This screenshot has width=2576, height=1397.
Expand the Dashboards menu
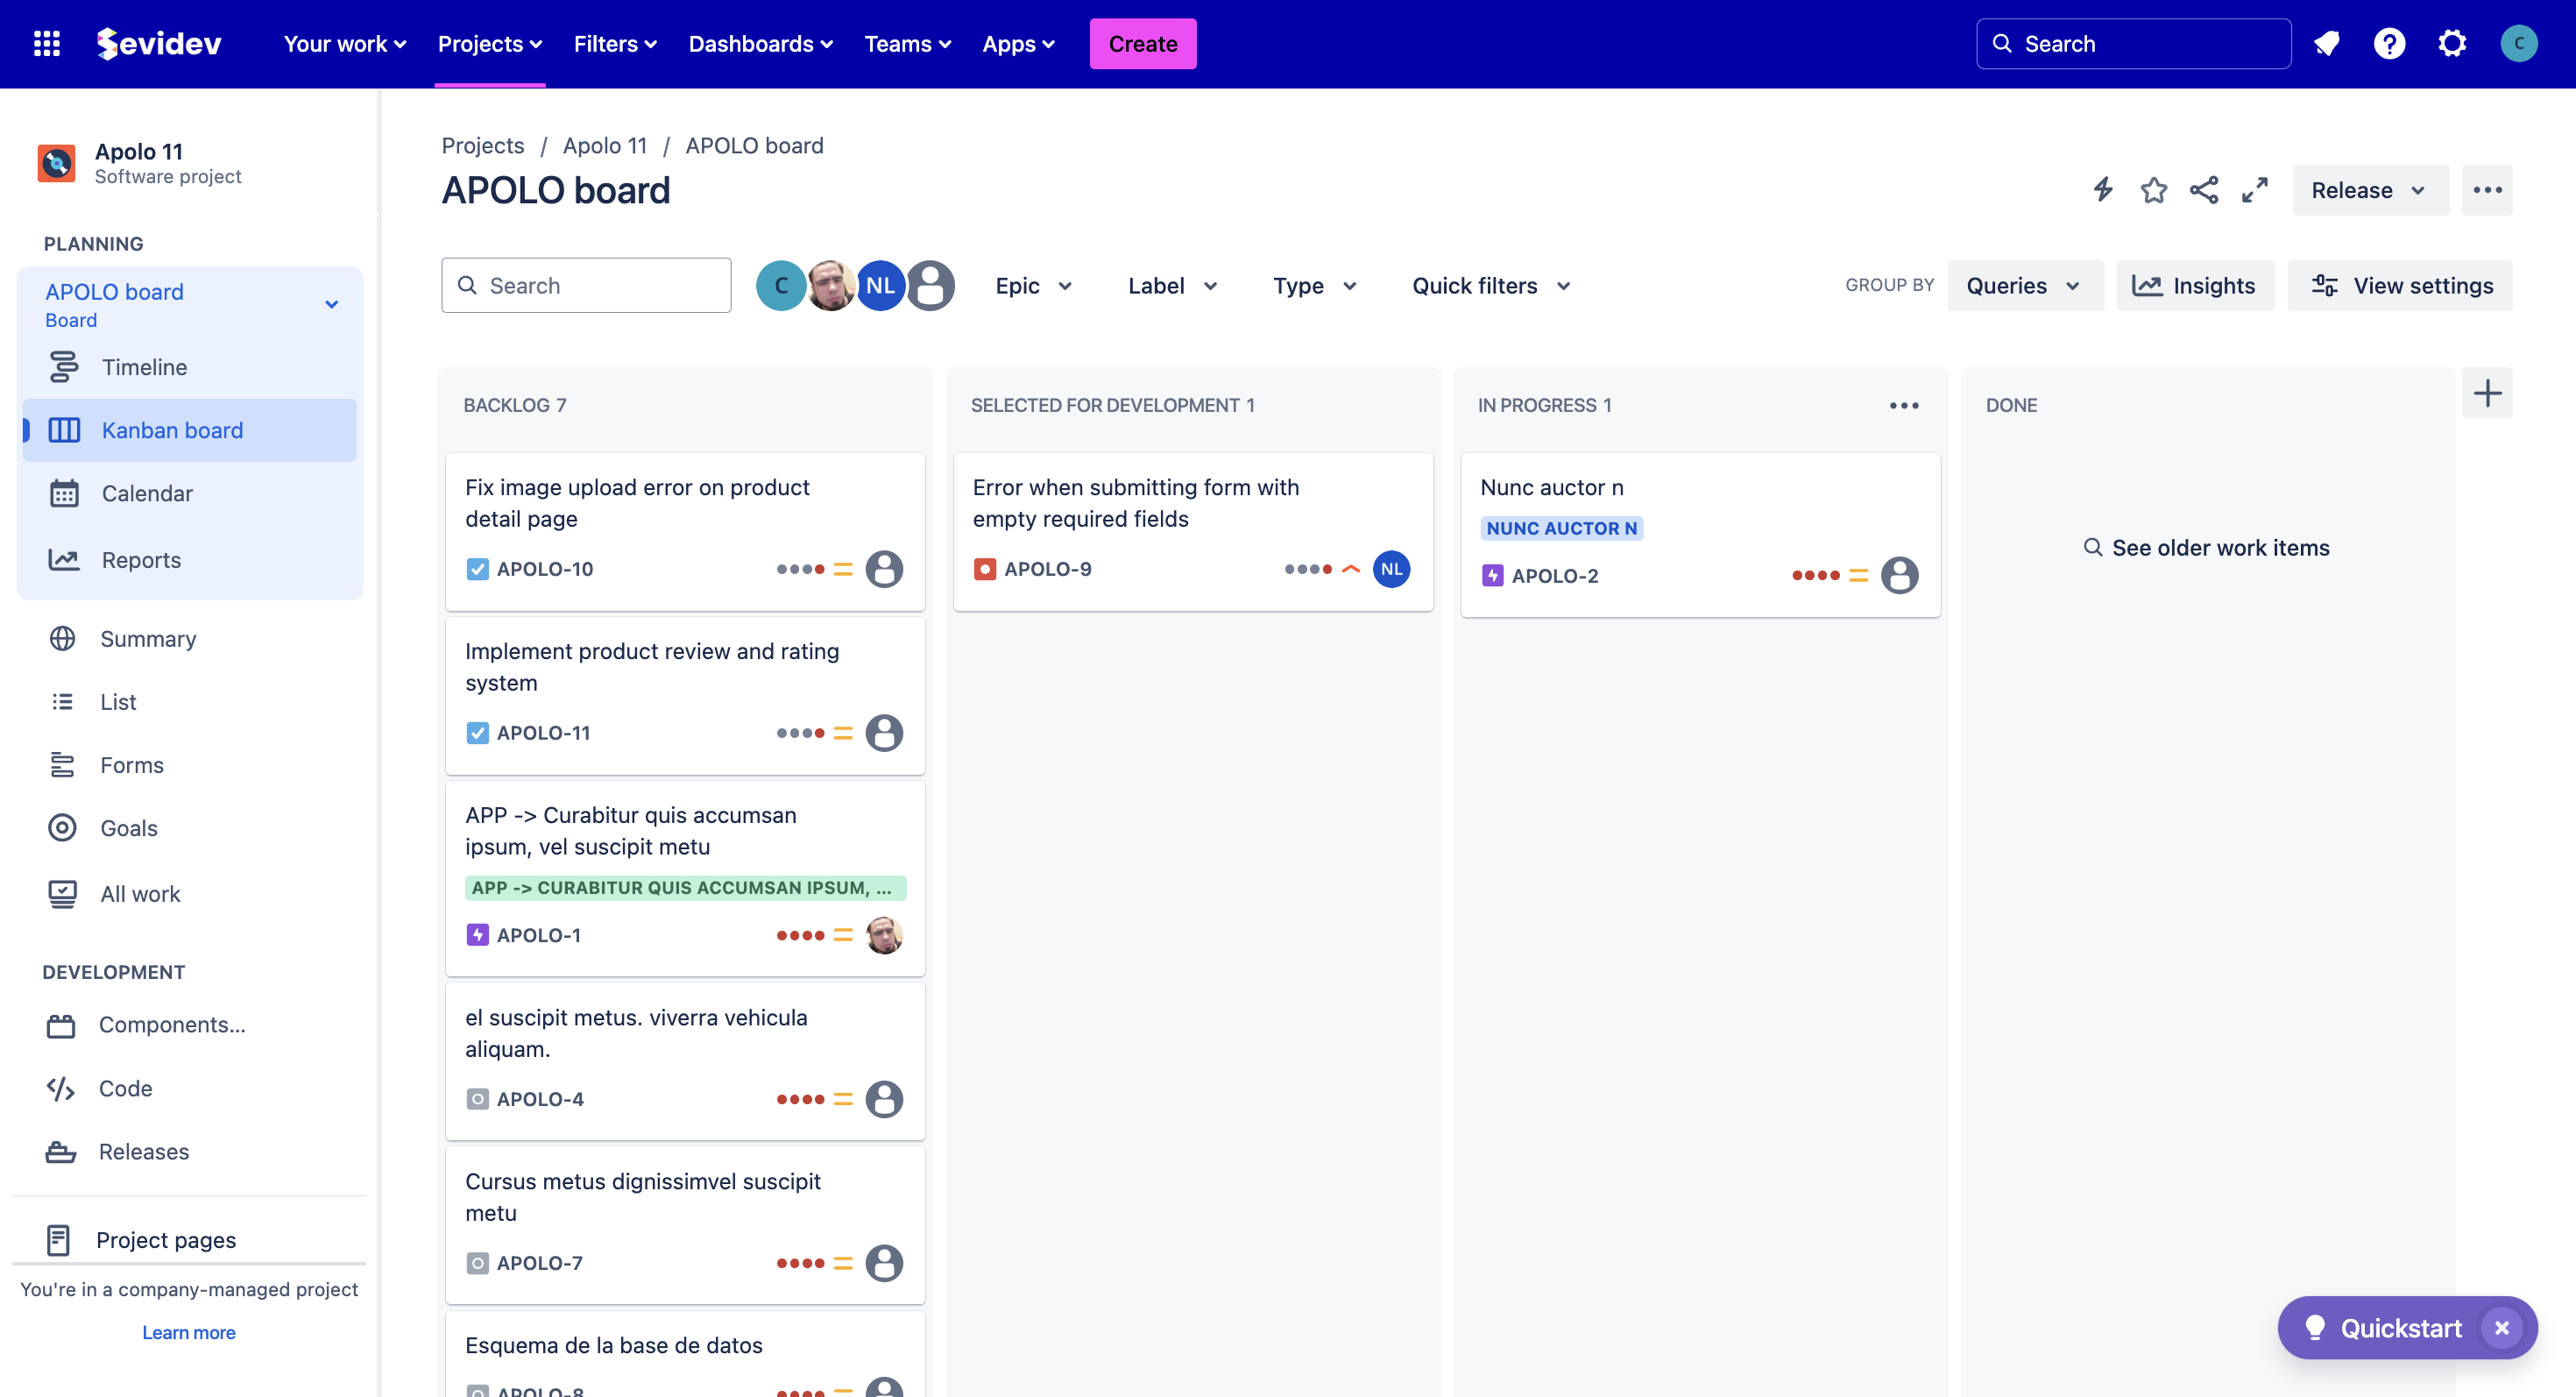[760, 43]
